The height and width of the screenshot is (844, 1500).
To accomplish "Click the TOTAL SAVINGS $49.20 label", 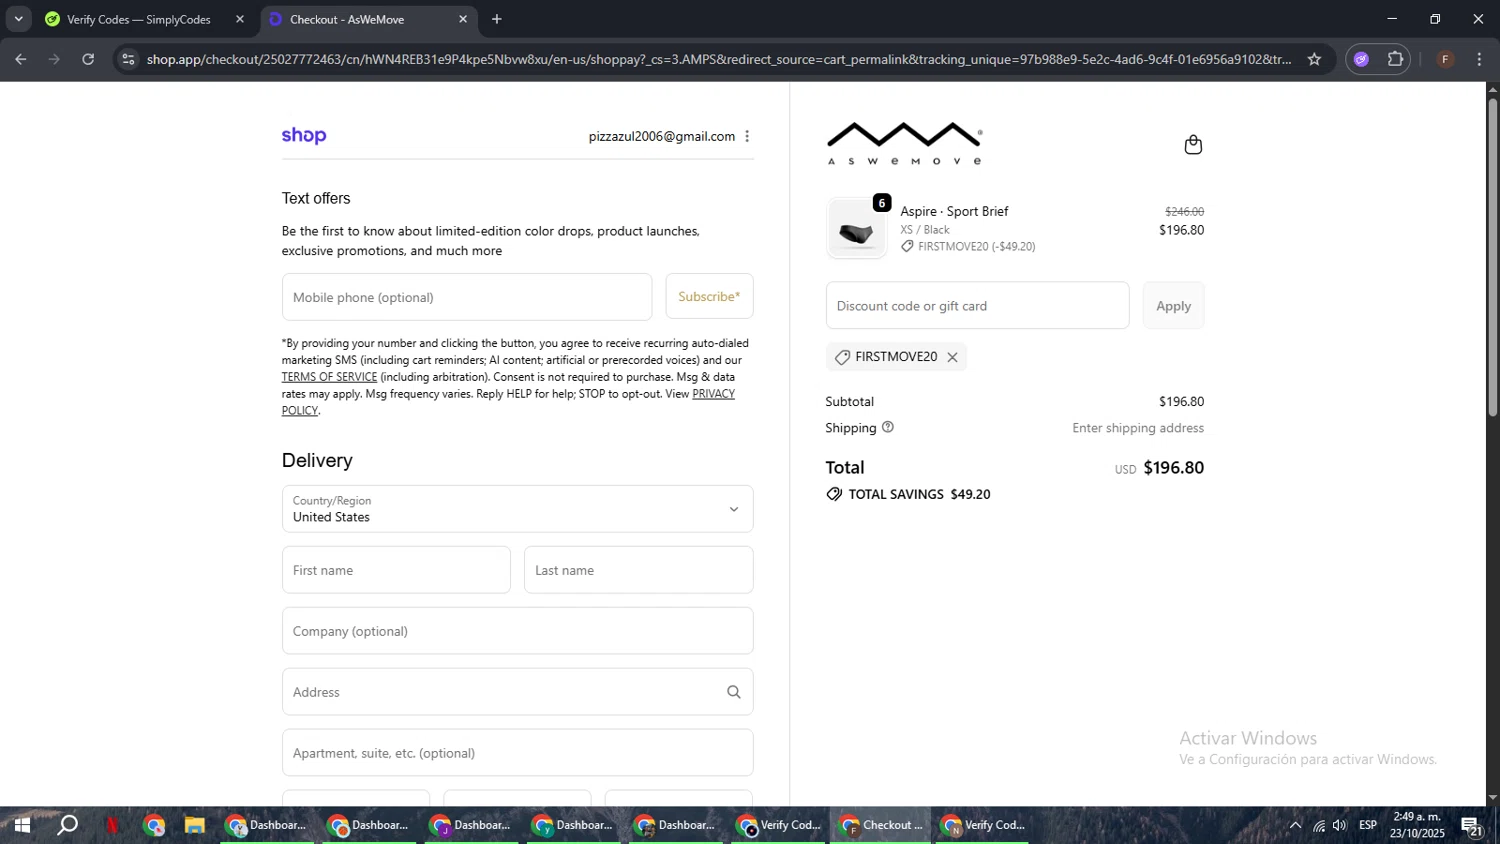I will click(919, 494).
